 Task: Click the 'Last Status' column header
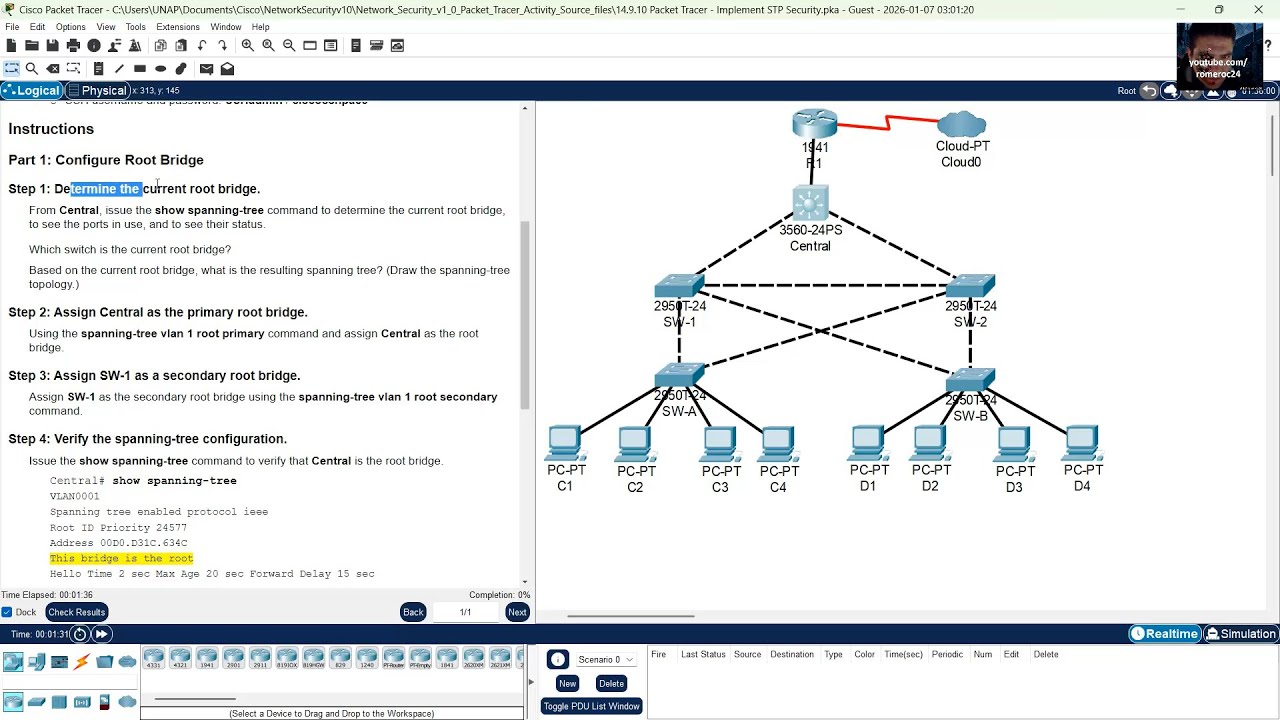pyautogui.click(x=703, y=654)
